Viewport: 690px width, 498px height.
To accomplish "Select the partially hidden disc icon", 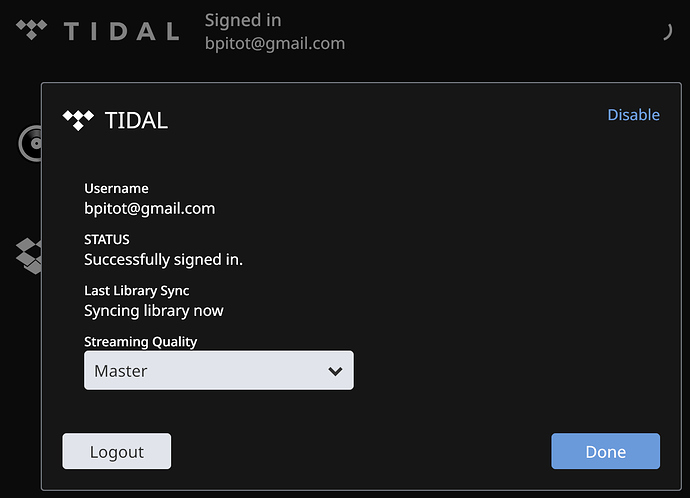I will pos(30,143).
